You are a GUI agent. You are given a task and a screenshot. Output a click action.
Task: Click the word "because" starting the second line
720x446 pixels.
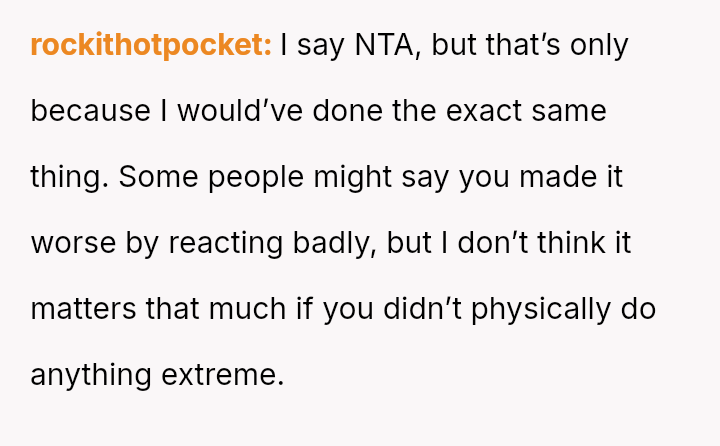(x=90, y=111)
